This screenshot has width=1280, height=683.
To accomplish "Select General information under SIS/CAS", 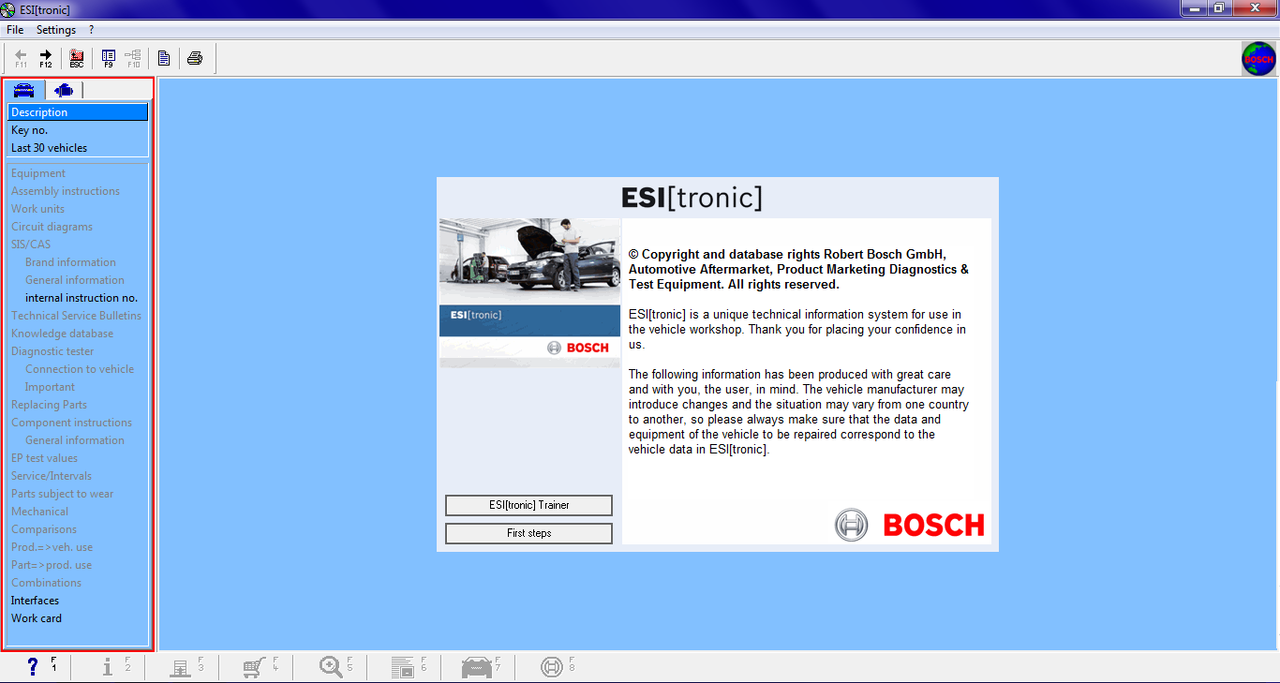I will (74, 280).
